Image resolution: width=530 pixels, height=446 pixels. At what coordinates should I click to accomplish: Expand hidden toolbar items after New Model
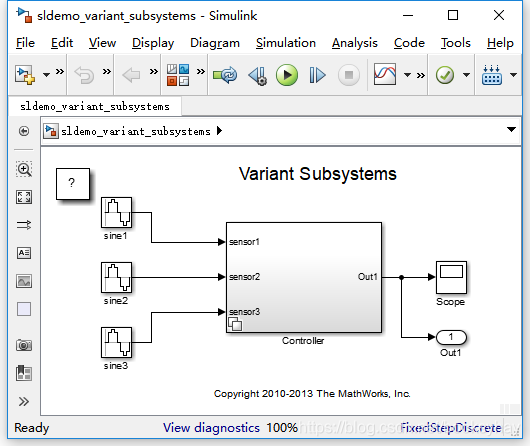[x=60, y=72]
